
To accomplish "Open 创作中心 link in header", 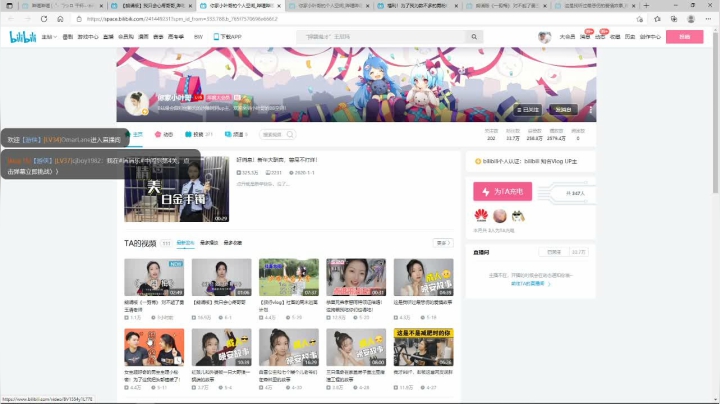I will [x=650, y=37].
